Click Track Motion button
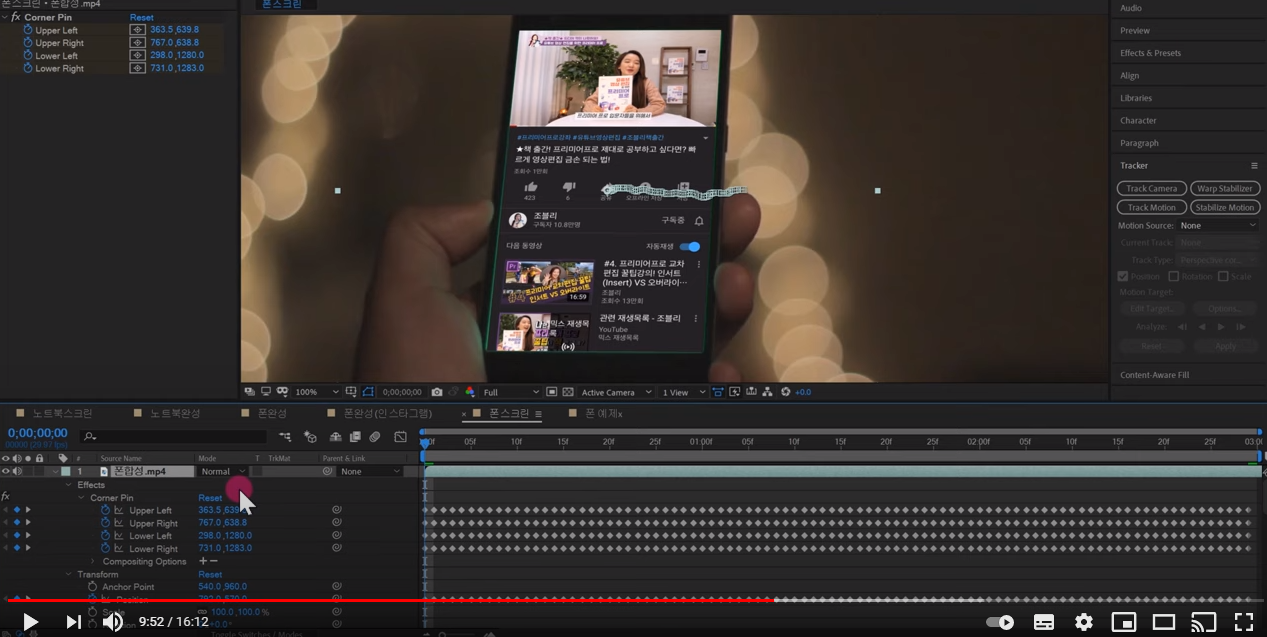Image resolution: width=1267 pixels, height=637 pixels. [1152, 207]
